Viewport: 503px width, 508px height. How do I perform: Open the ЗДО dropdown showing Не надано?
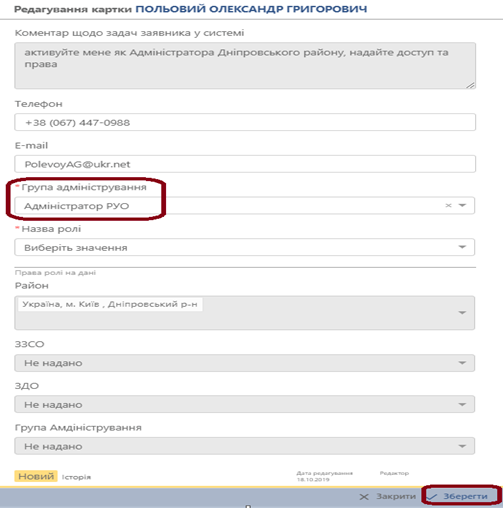[244, 404]
